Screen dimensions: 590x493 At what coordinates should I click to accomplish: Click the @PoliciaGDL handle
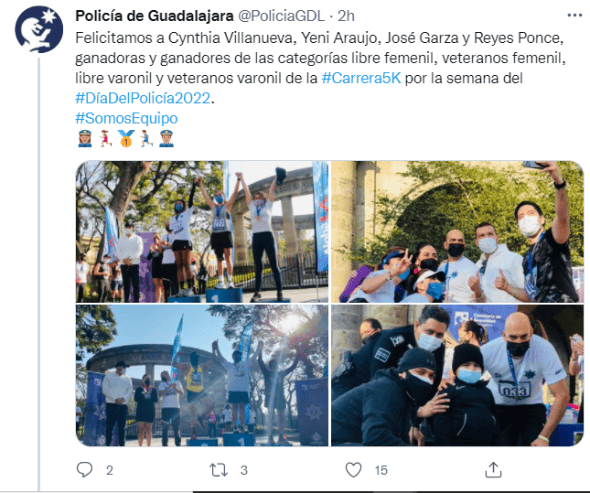click(x=281, y=16)
